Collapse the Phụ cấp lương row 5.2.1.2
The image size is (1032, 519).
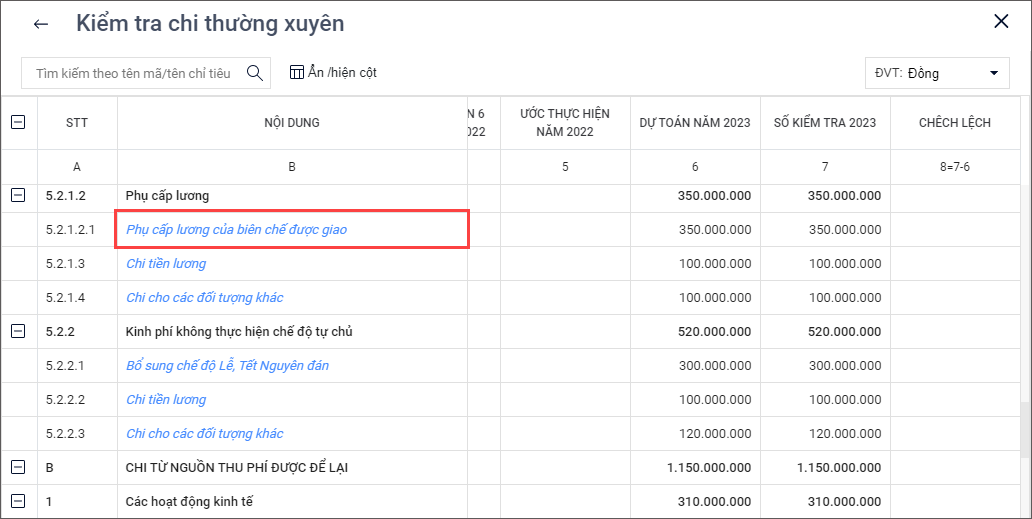coord(18,196)
